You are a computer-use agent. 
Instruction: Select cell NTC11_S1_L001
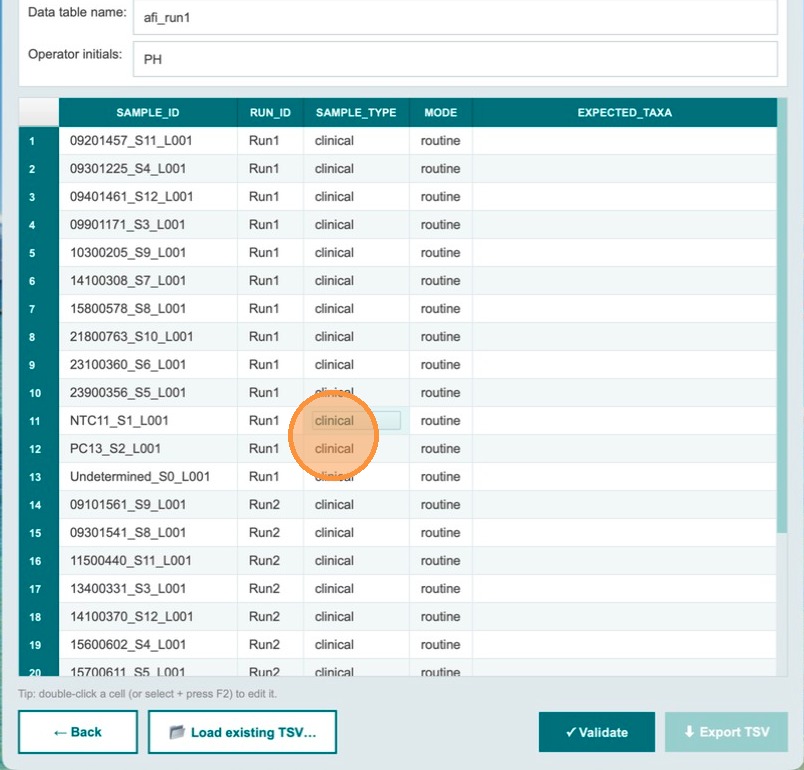(148, 421)
